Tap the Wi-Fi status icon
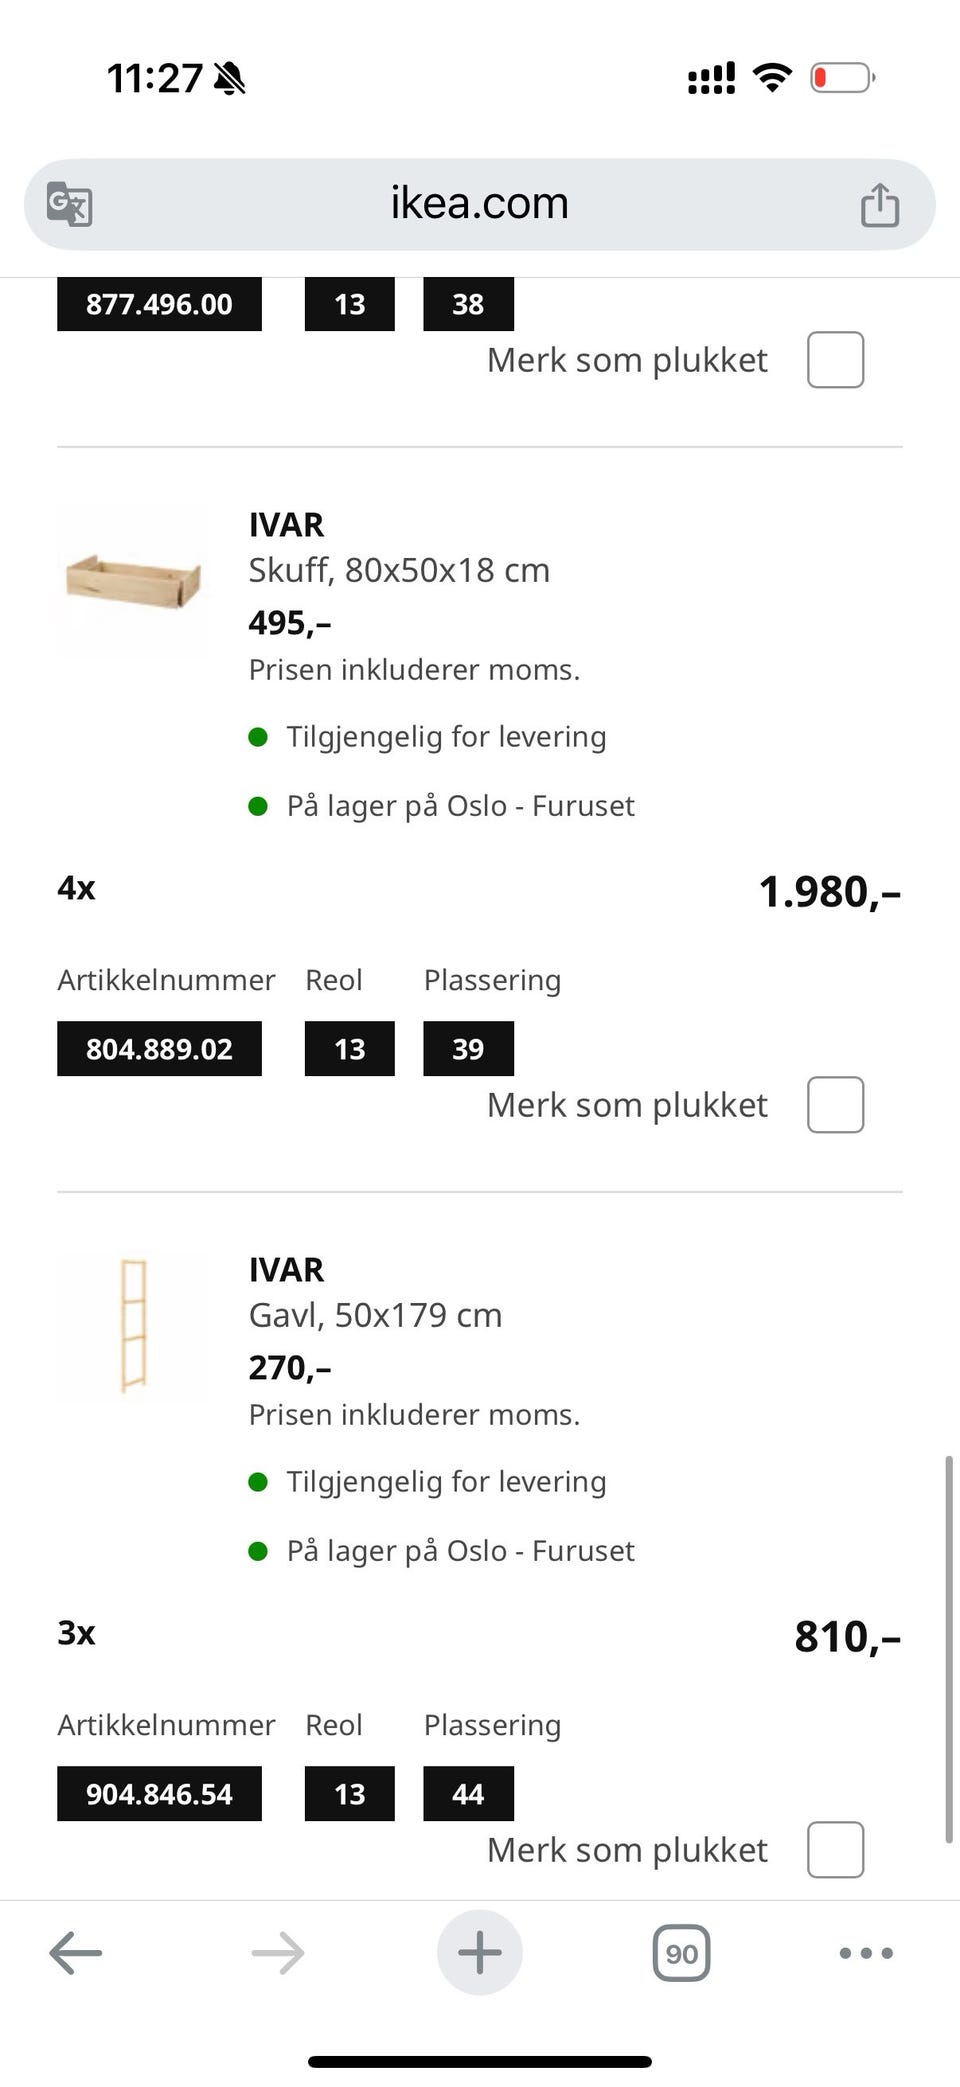This screenshot has width=960, height=2087. (x=772, y=77)
